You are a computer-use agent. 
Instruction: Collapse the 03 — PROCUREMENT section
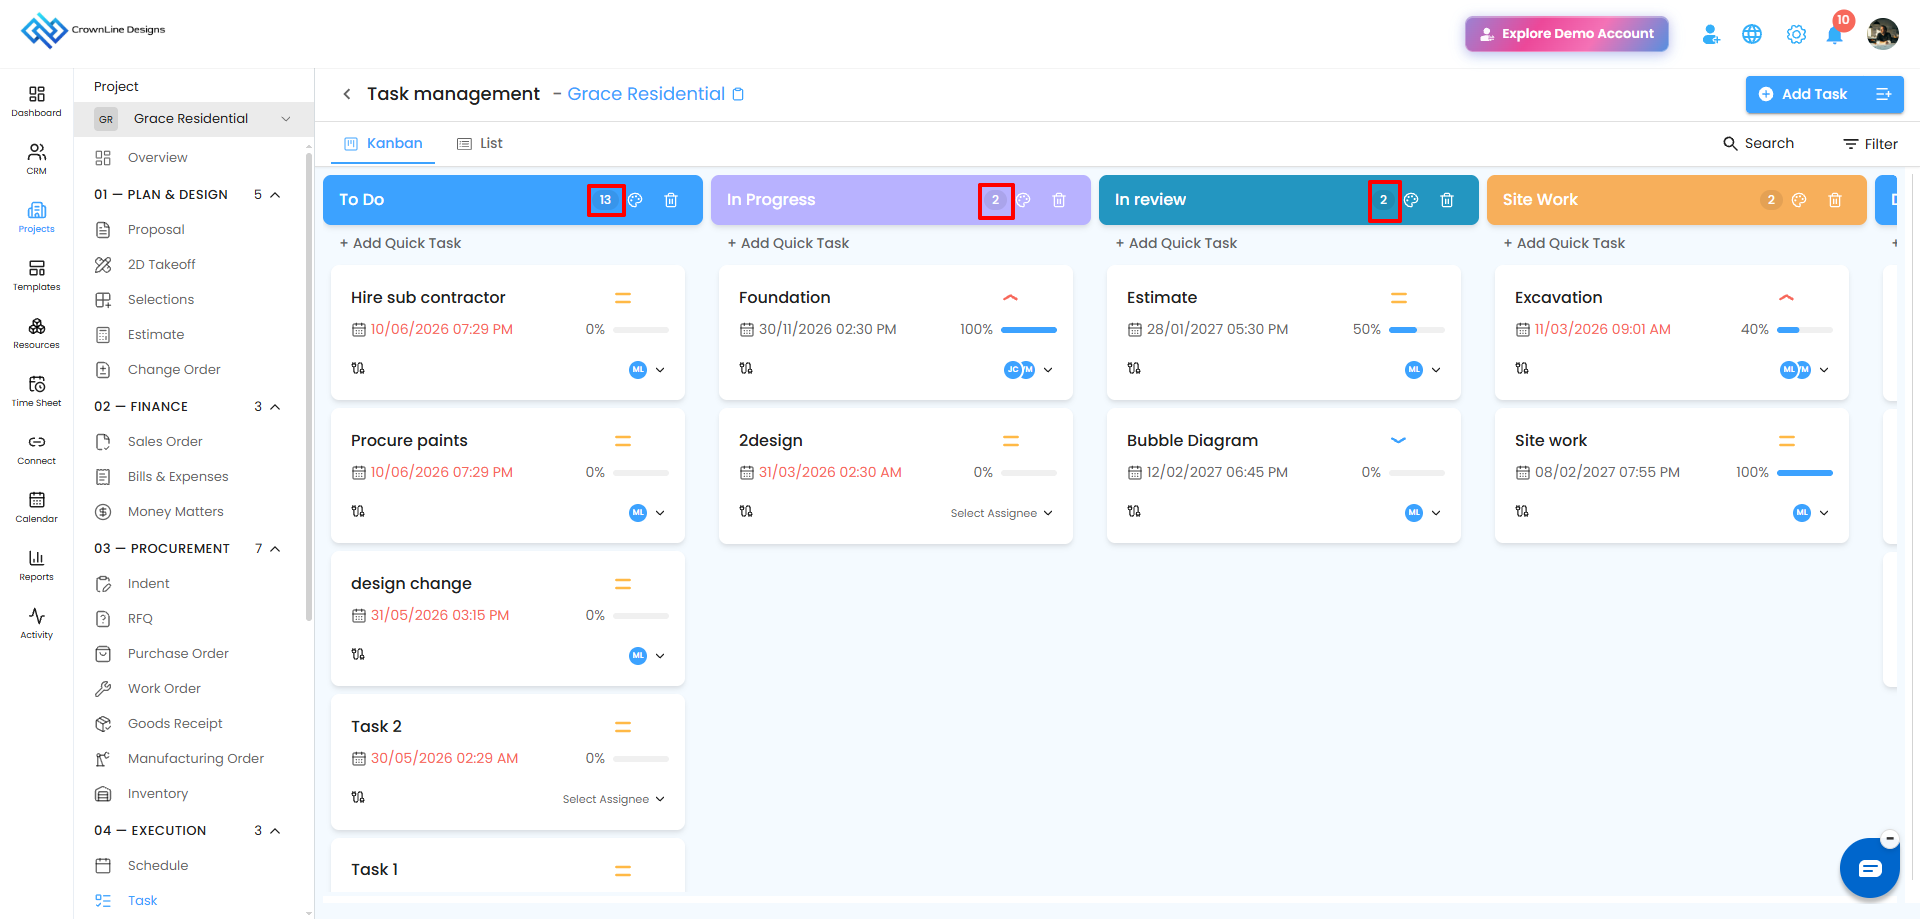pyautogui.click(x=275, y=549)
